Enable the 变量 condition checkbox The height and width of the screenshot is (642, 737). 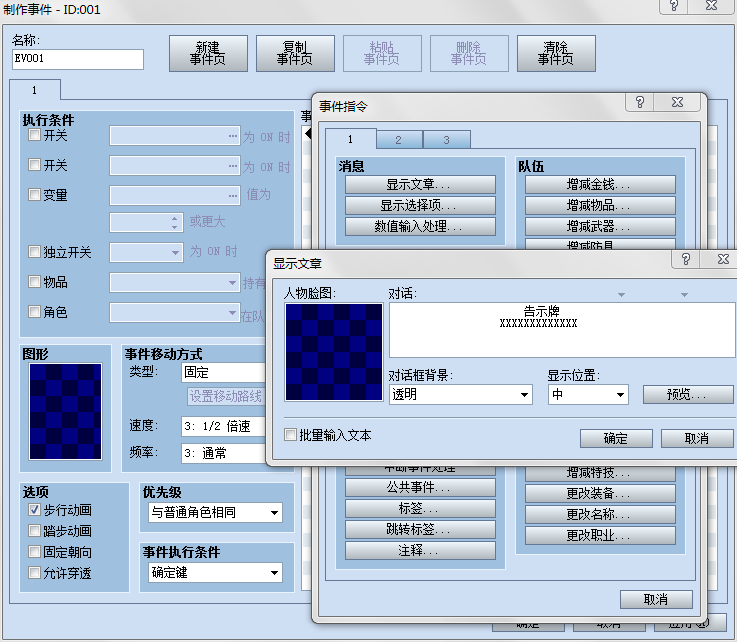34,195
